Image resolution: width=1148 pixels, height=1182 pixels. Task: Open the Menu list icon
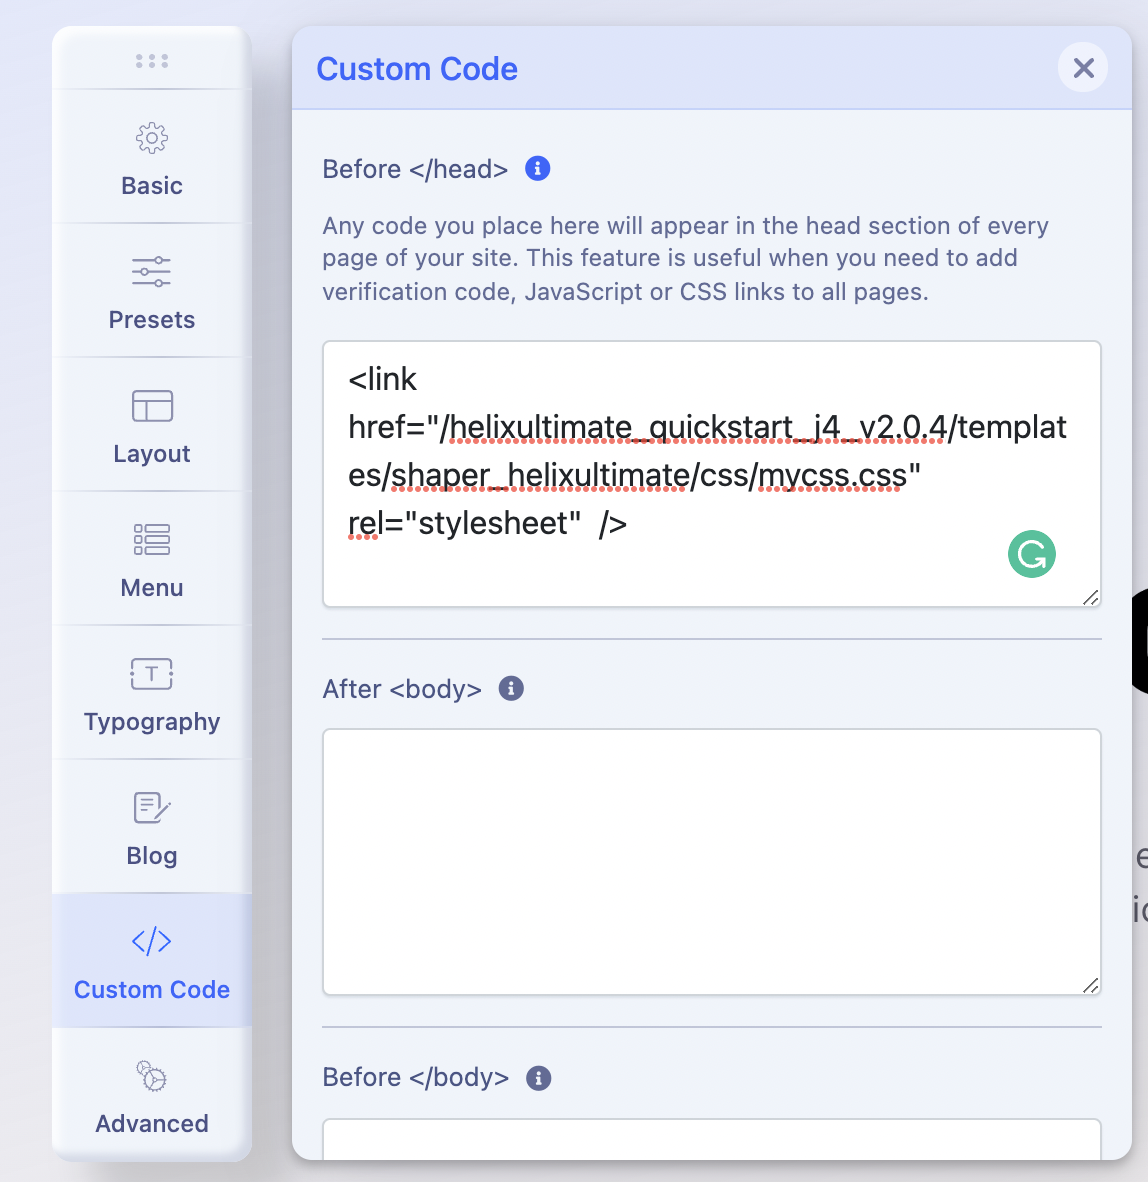[x=152, y=540]
